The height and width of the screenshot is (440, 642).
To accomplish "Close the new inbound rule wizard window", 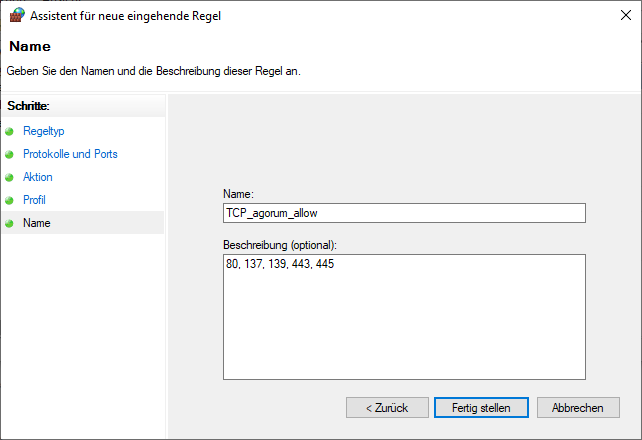I will (626, 15).
